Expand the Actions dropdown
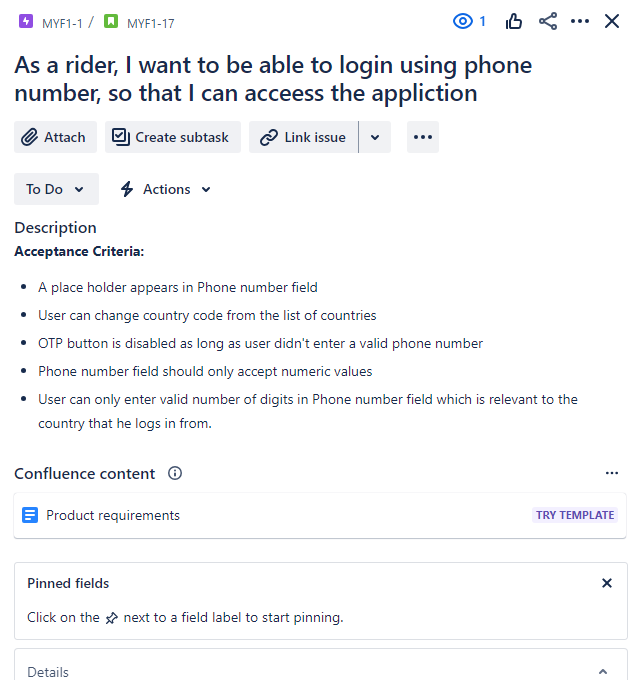This screenshot has width=643, height=680. (x=166, y=189)
